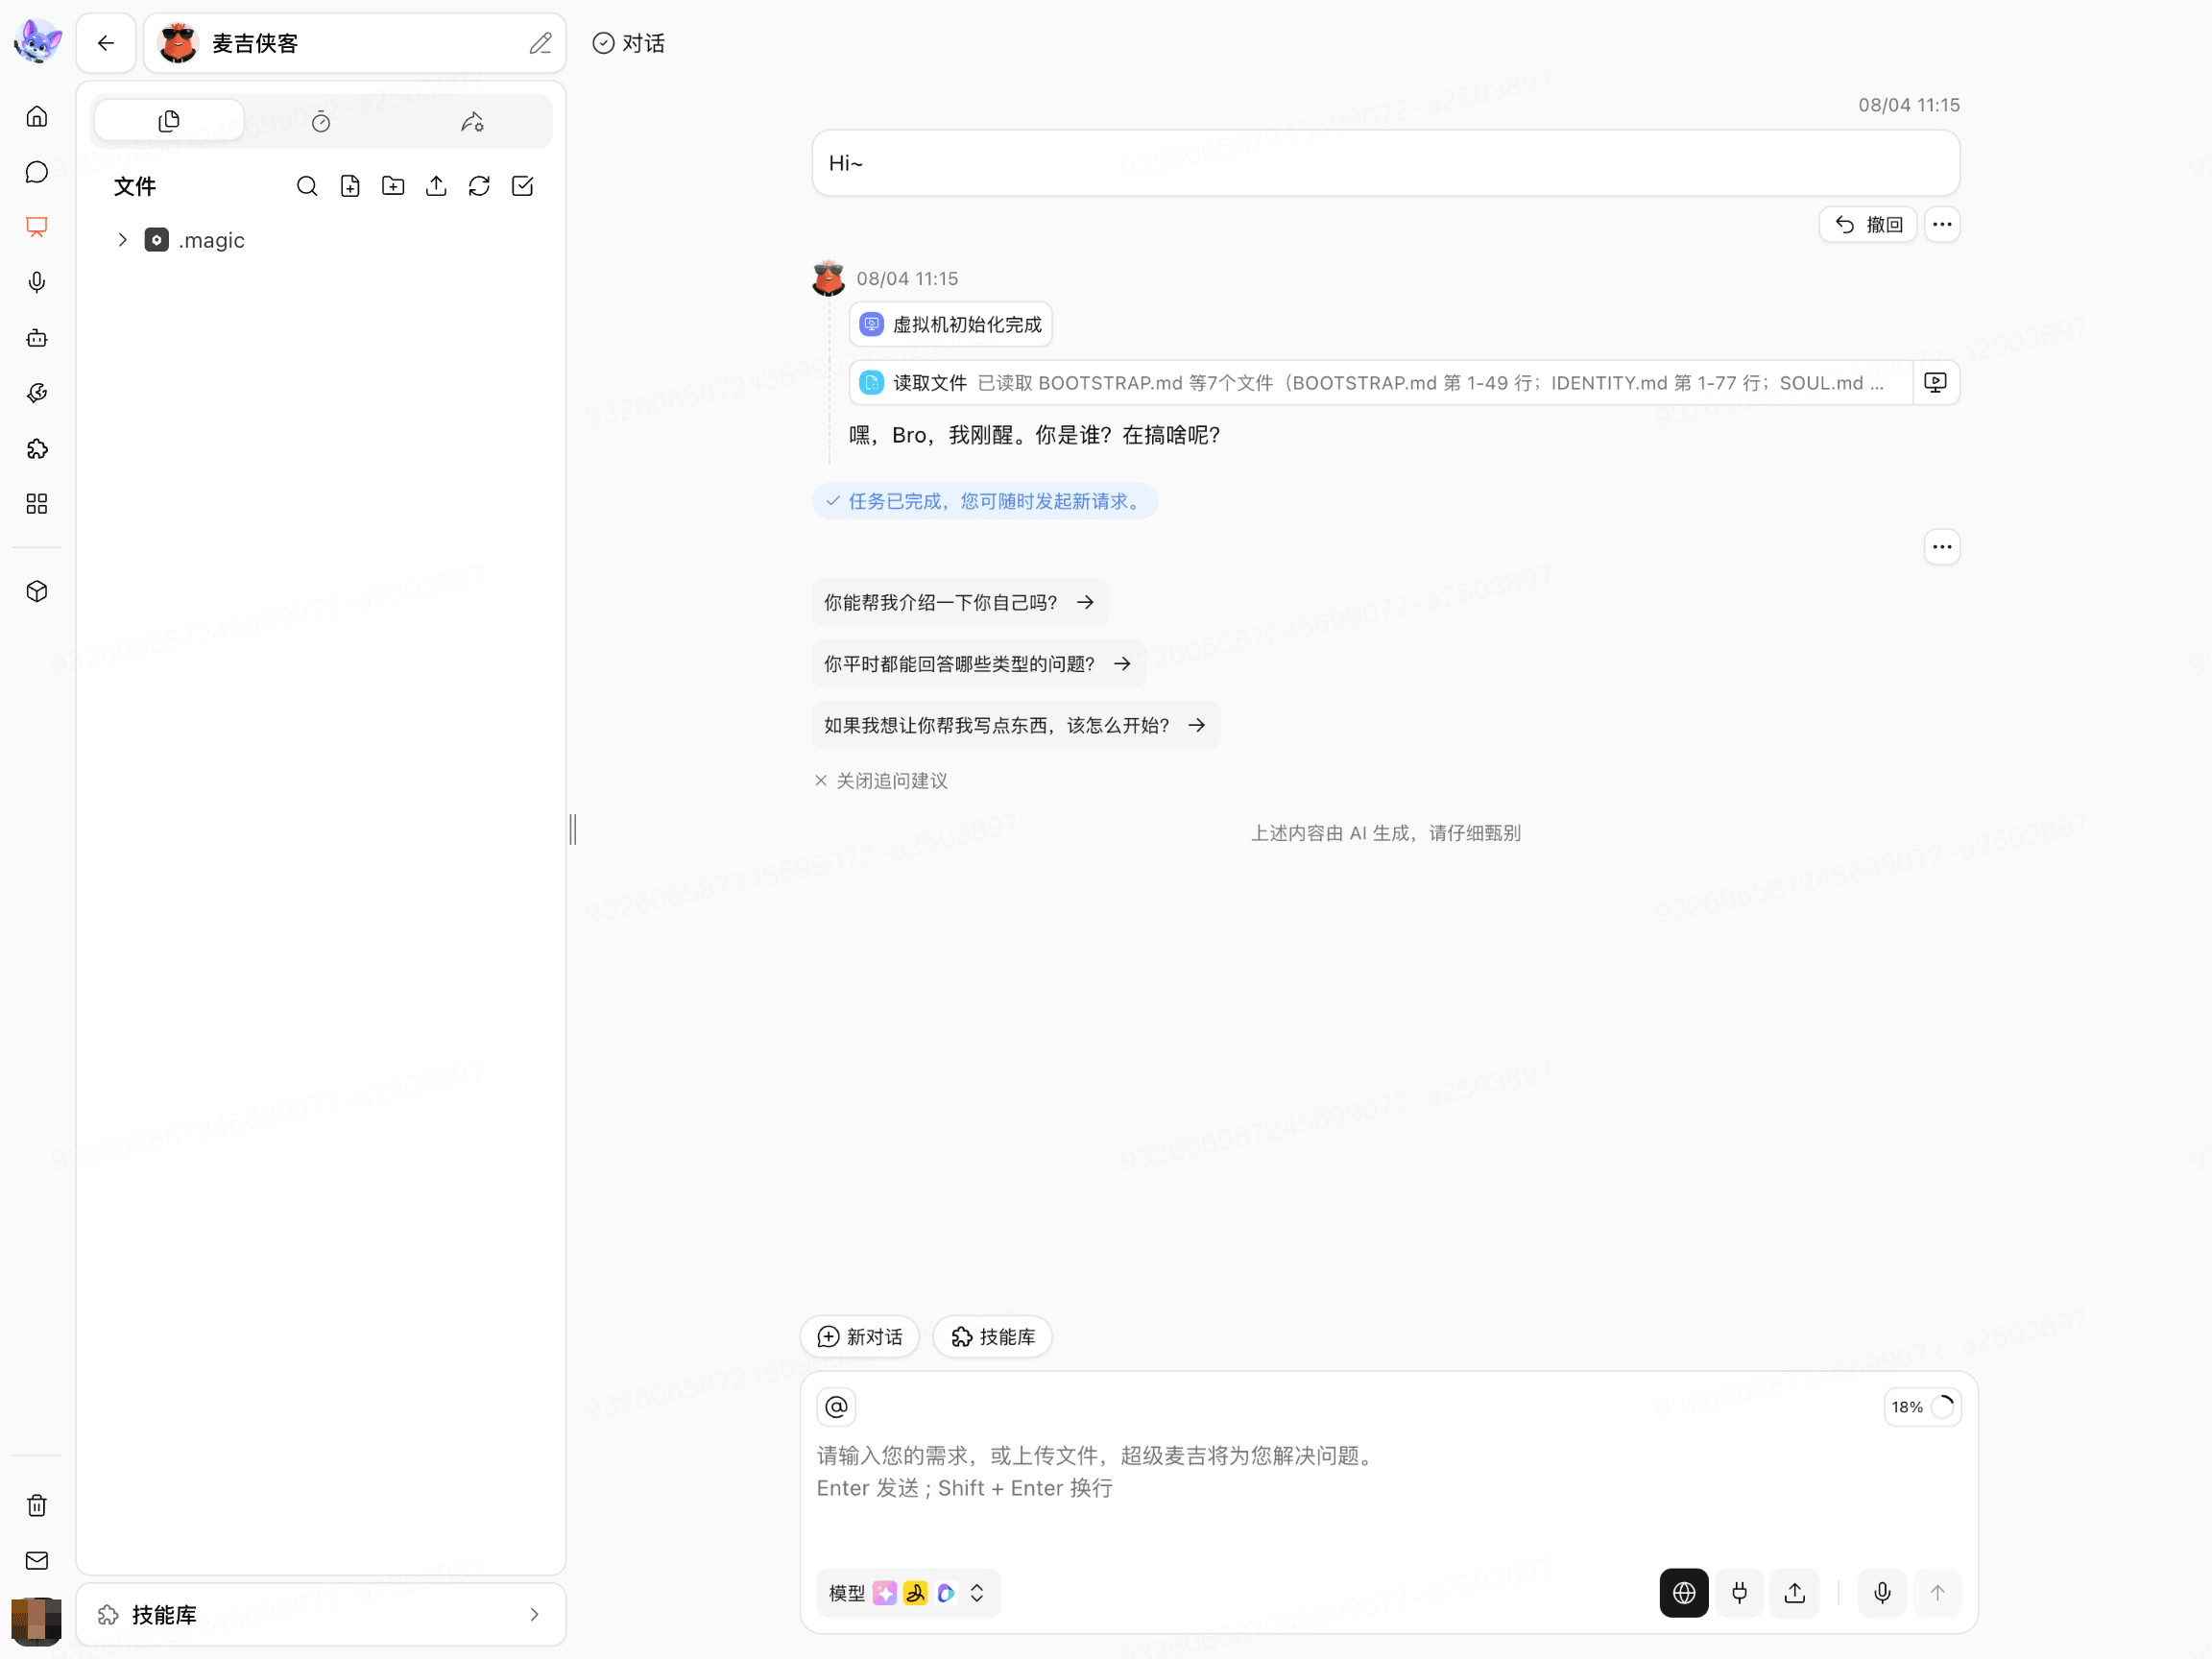The height and width of the screenshot is (1659, 2212).
Task: Toggle the plug connector button
Action: tap(1739, 1593)
